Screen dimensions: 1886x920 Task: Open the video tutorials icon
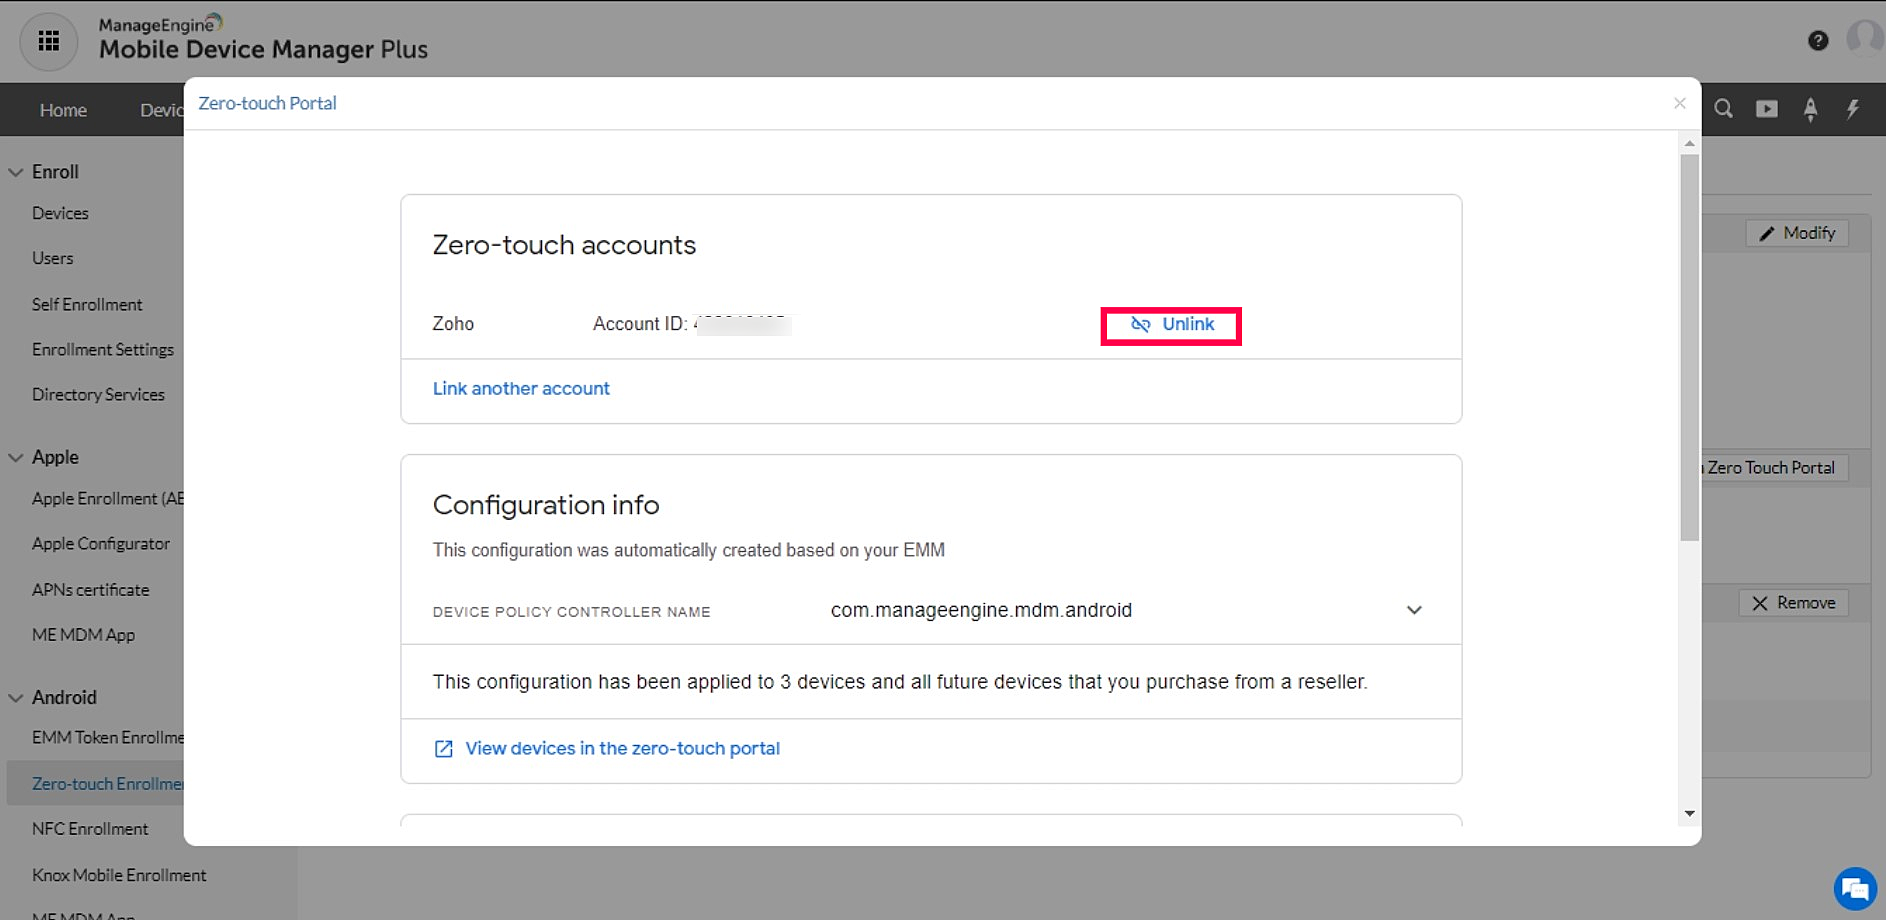pos(1767,109)
